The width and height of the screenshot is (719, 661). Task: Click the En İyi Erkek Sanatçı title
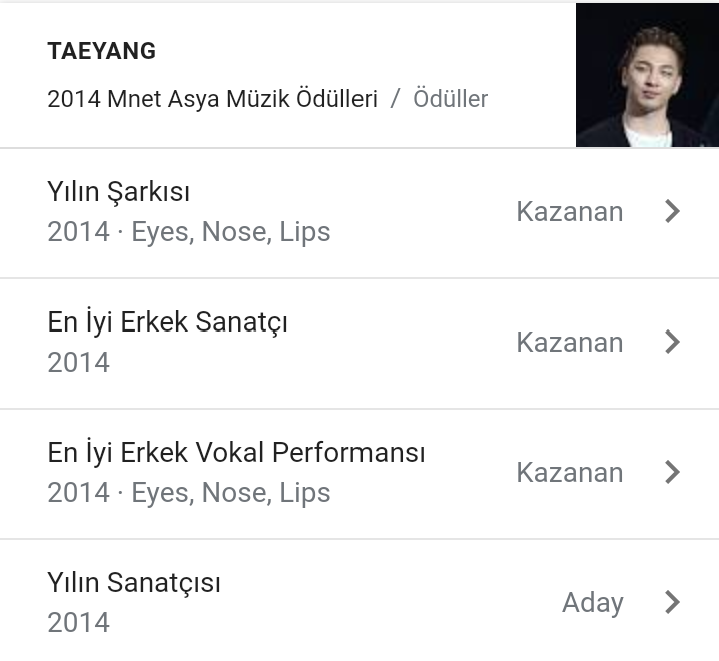tap(167, 322)
